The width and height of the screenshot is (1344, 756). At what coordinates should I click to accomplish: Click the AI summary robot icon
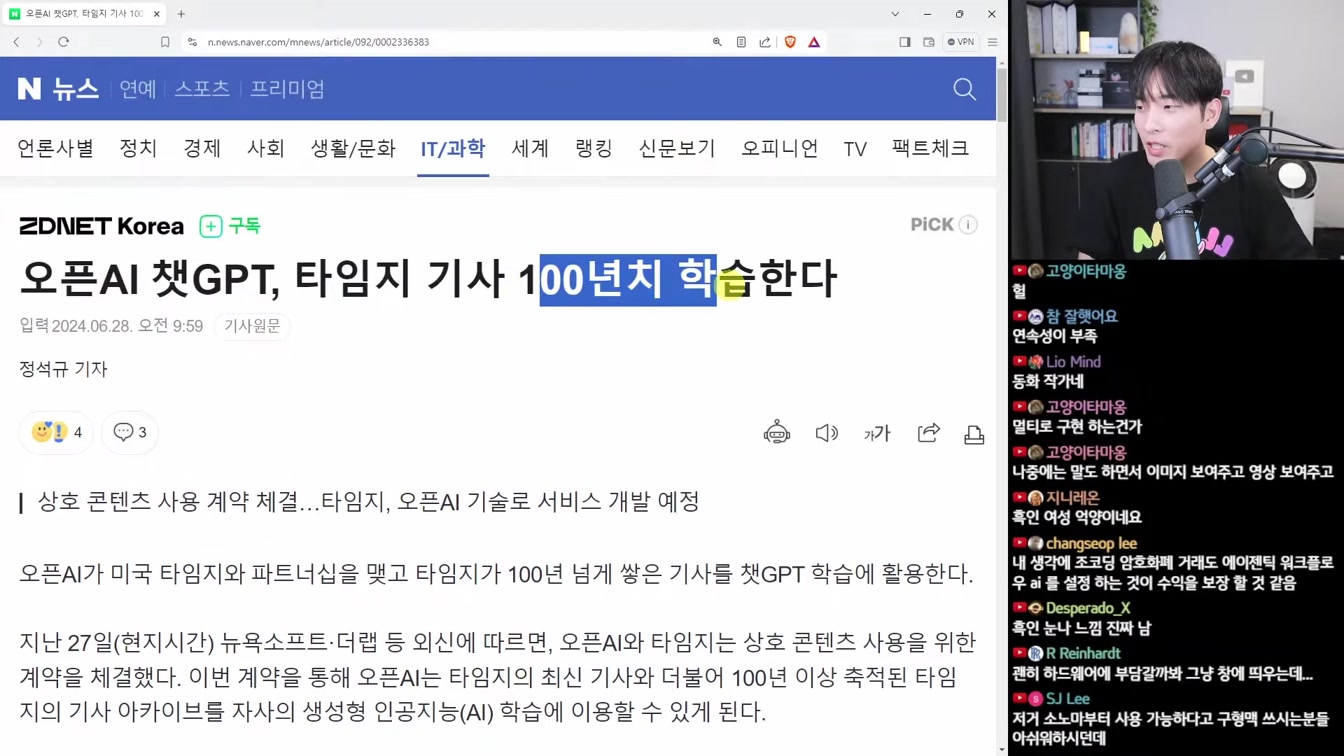[x=777, y=433]
